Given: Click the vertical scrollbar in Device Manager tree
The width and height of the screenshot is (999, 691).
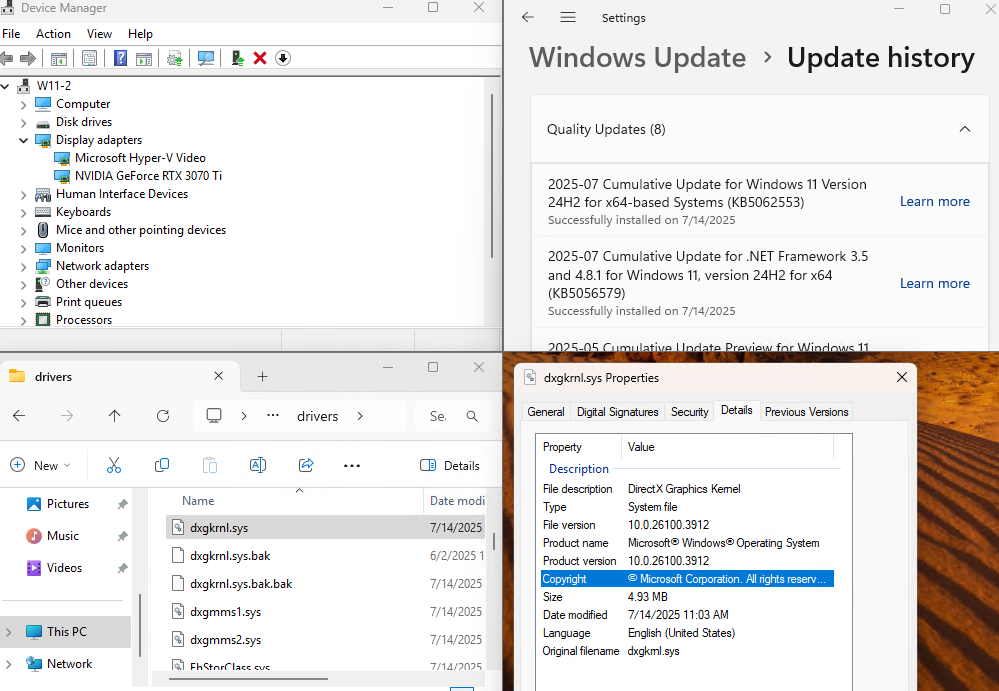Looking at the screenshot, I should [x=492, y=176].
